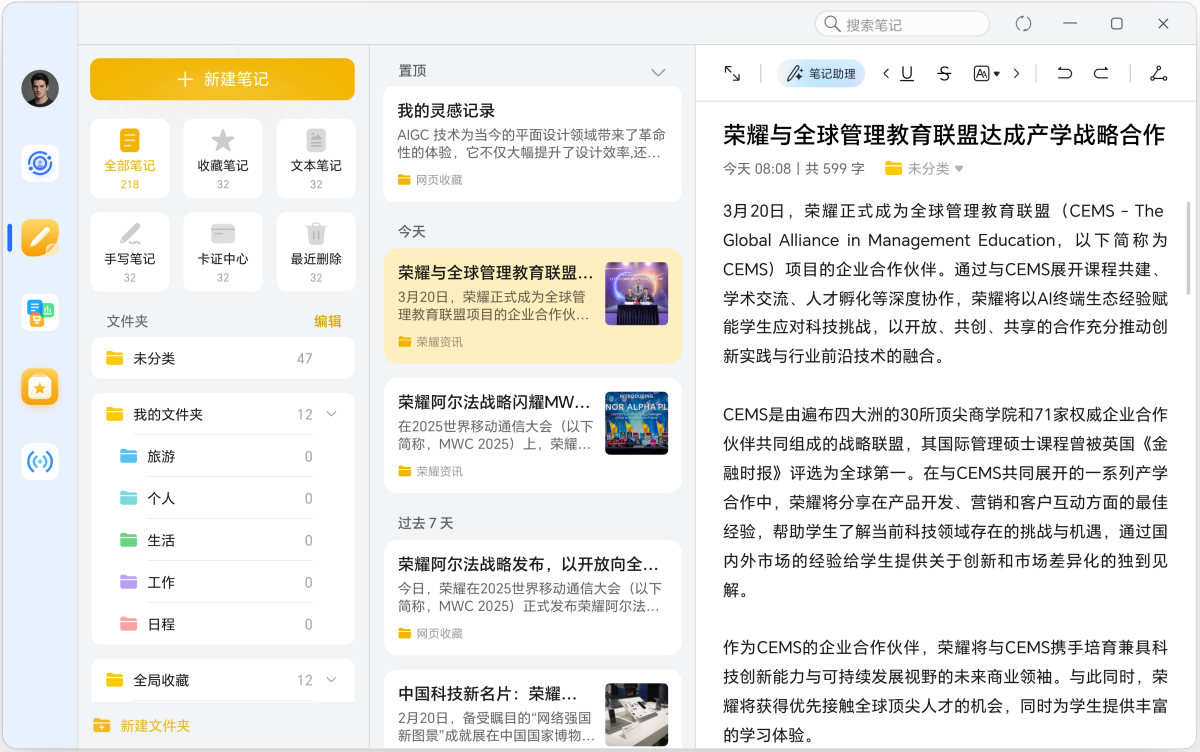Switch to 收藏笔记 collected notes
This screenshot has height=752, width=1200.
click(x=222, y=158)
